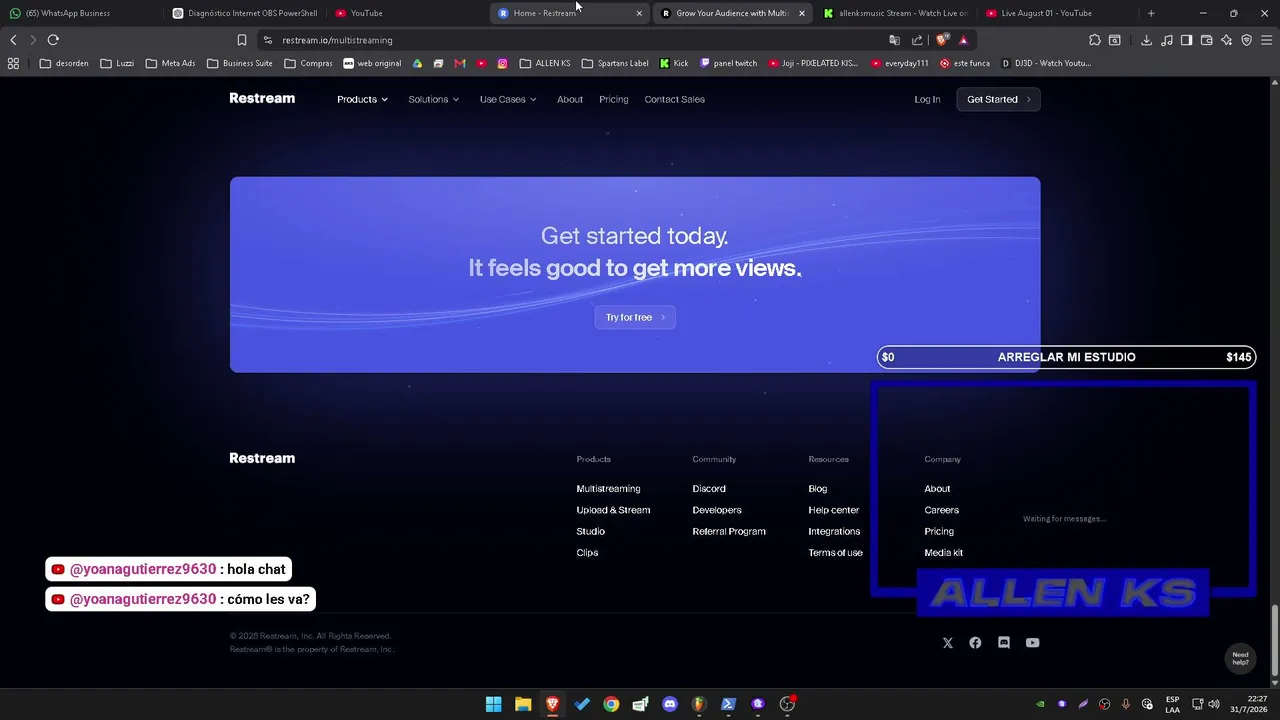The height and width of the screenshot is (720, 1280).
Task: Open Restream Facebook page icon
Action: click(975, 643)
